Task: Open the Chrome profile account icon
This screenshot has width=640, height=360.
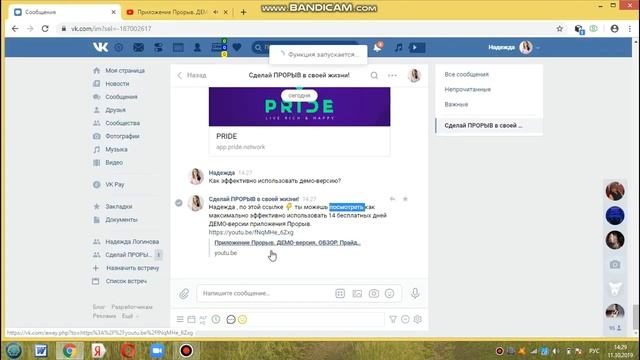Action: click(614, 29)
